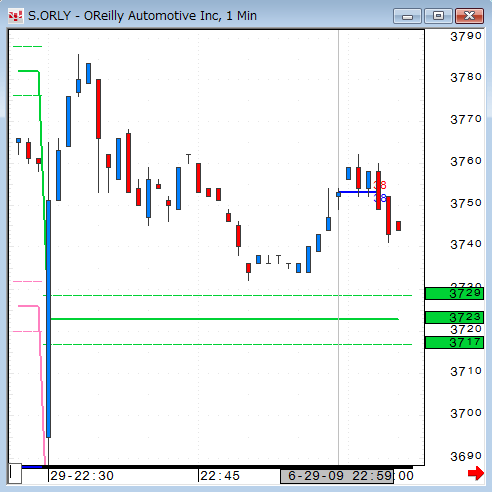Select the dashed green 3729 level line
The image size is (492, 492).
coord(228,295)
